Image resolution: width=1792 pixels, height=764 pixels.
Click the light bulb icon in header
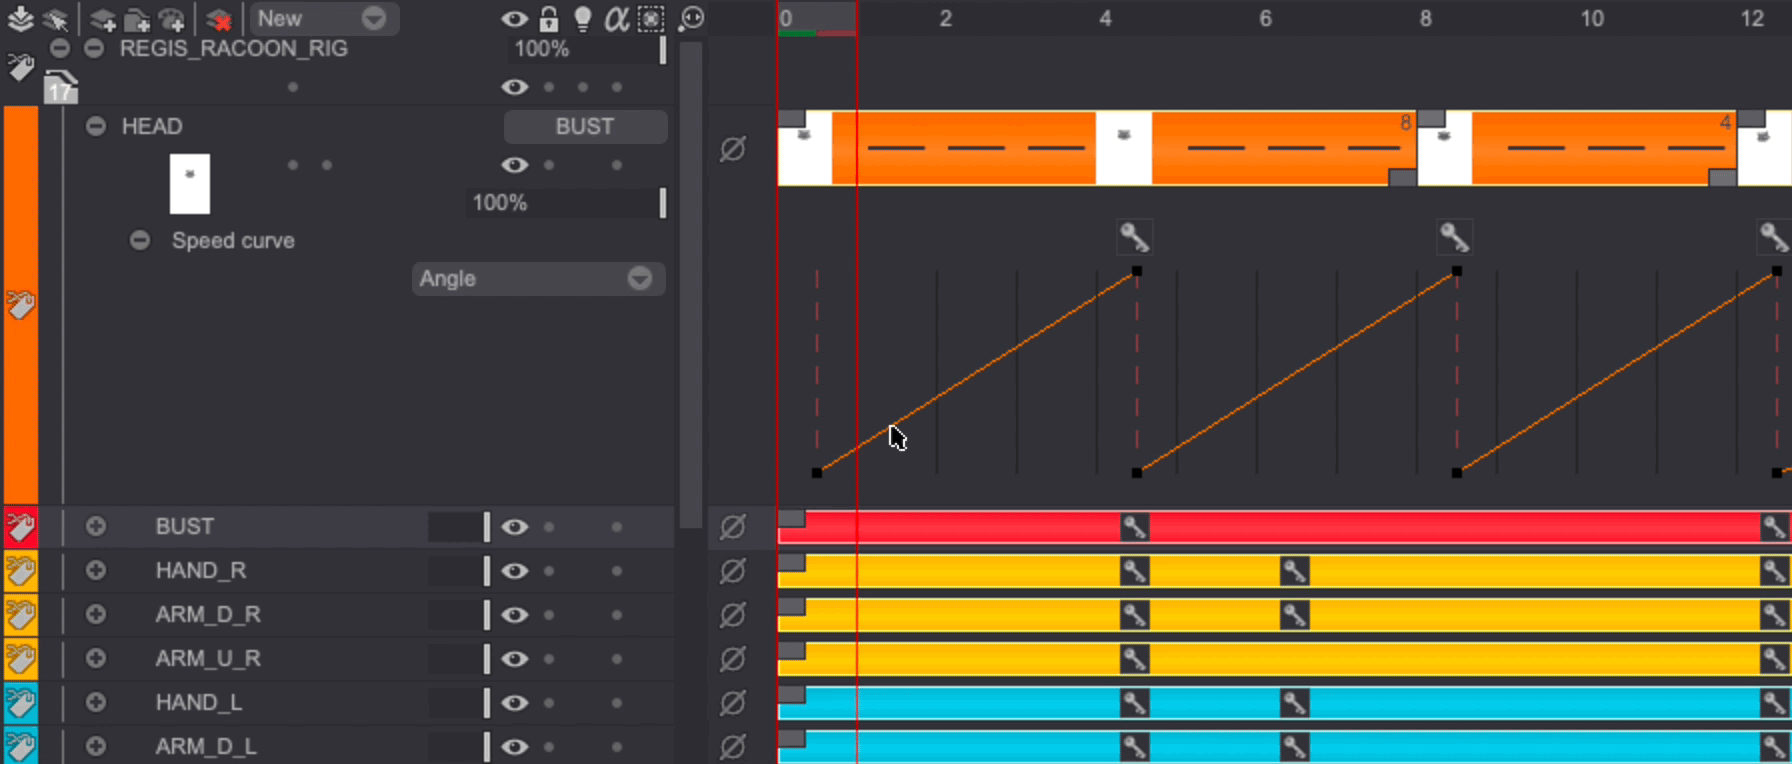coord(582,19)
